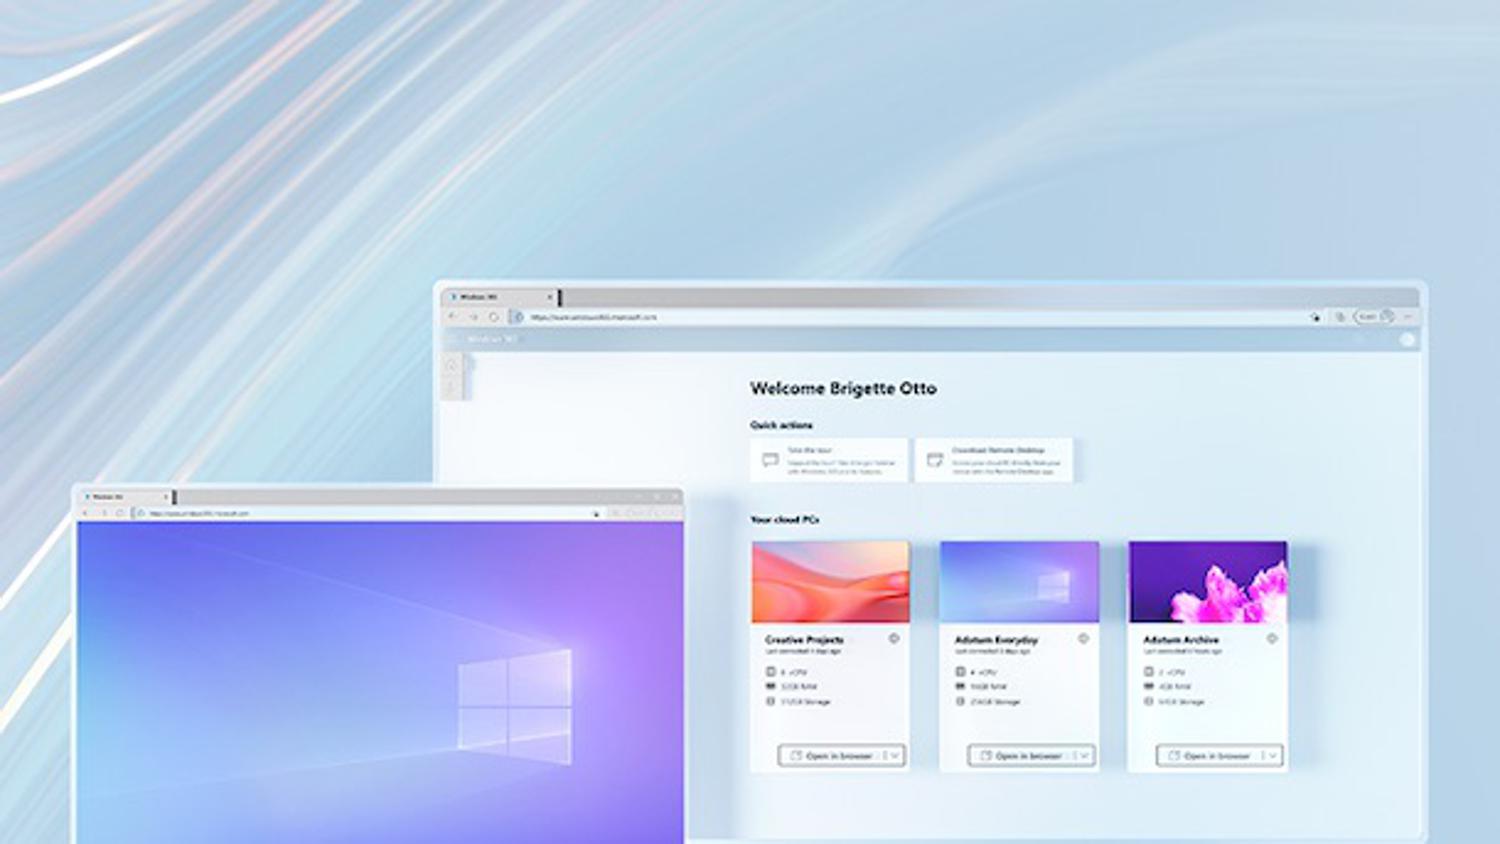
Task: Open settings gear on Adatum Archive card
Action: (1272, 638)
